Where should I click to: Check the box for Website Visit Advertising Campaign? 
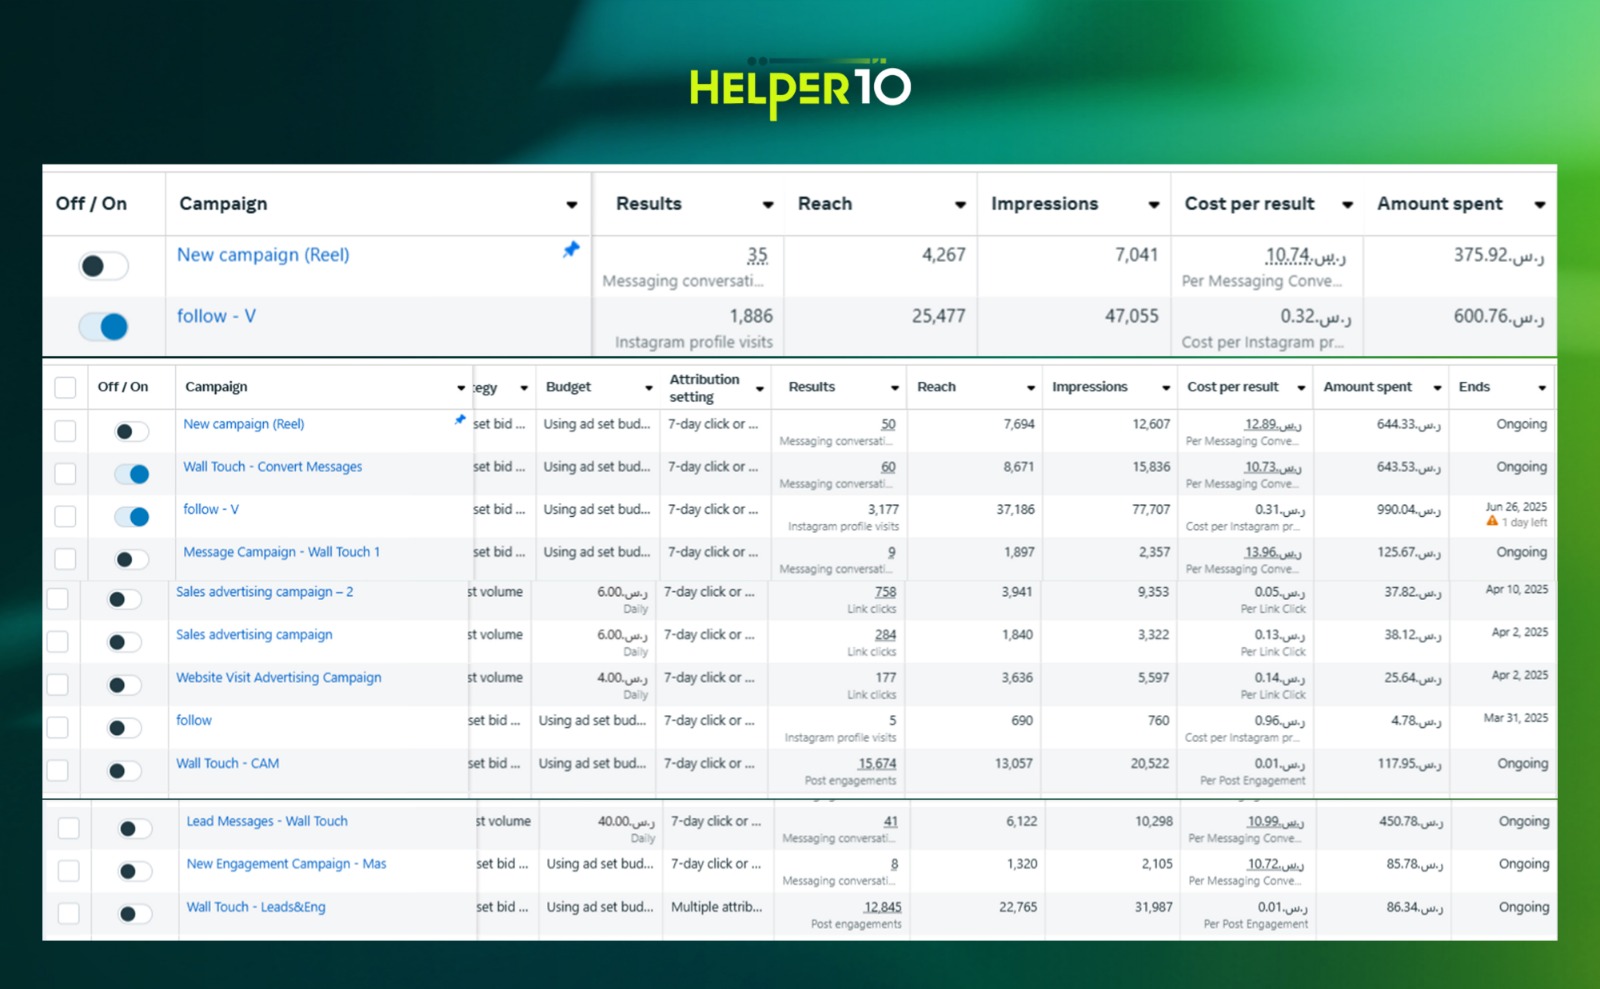pos(58,685)
